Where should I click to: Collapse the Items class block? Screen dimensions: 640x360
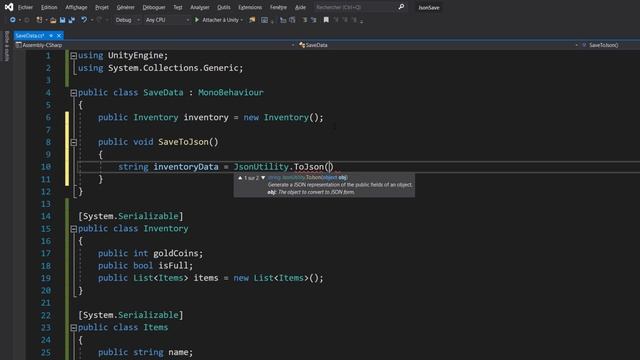(73, 328)
